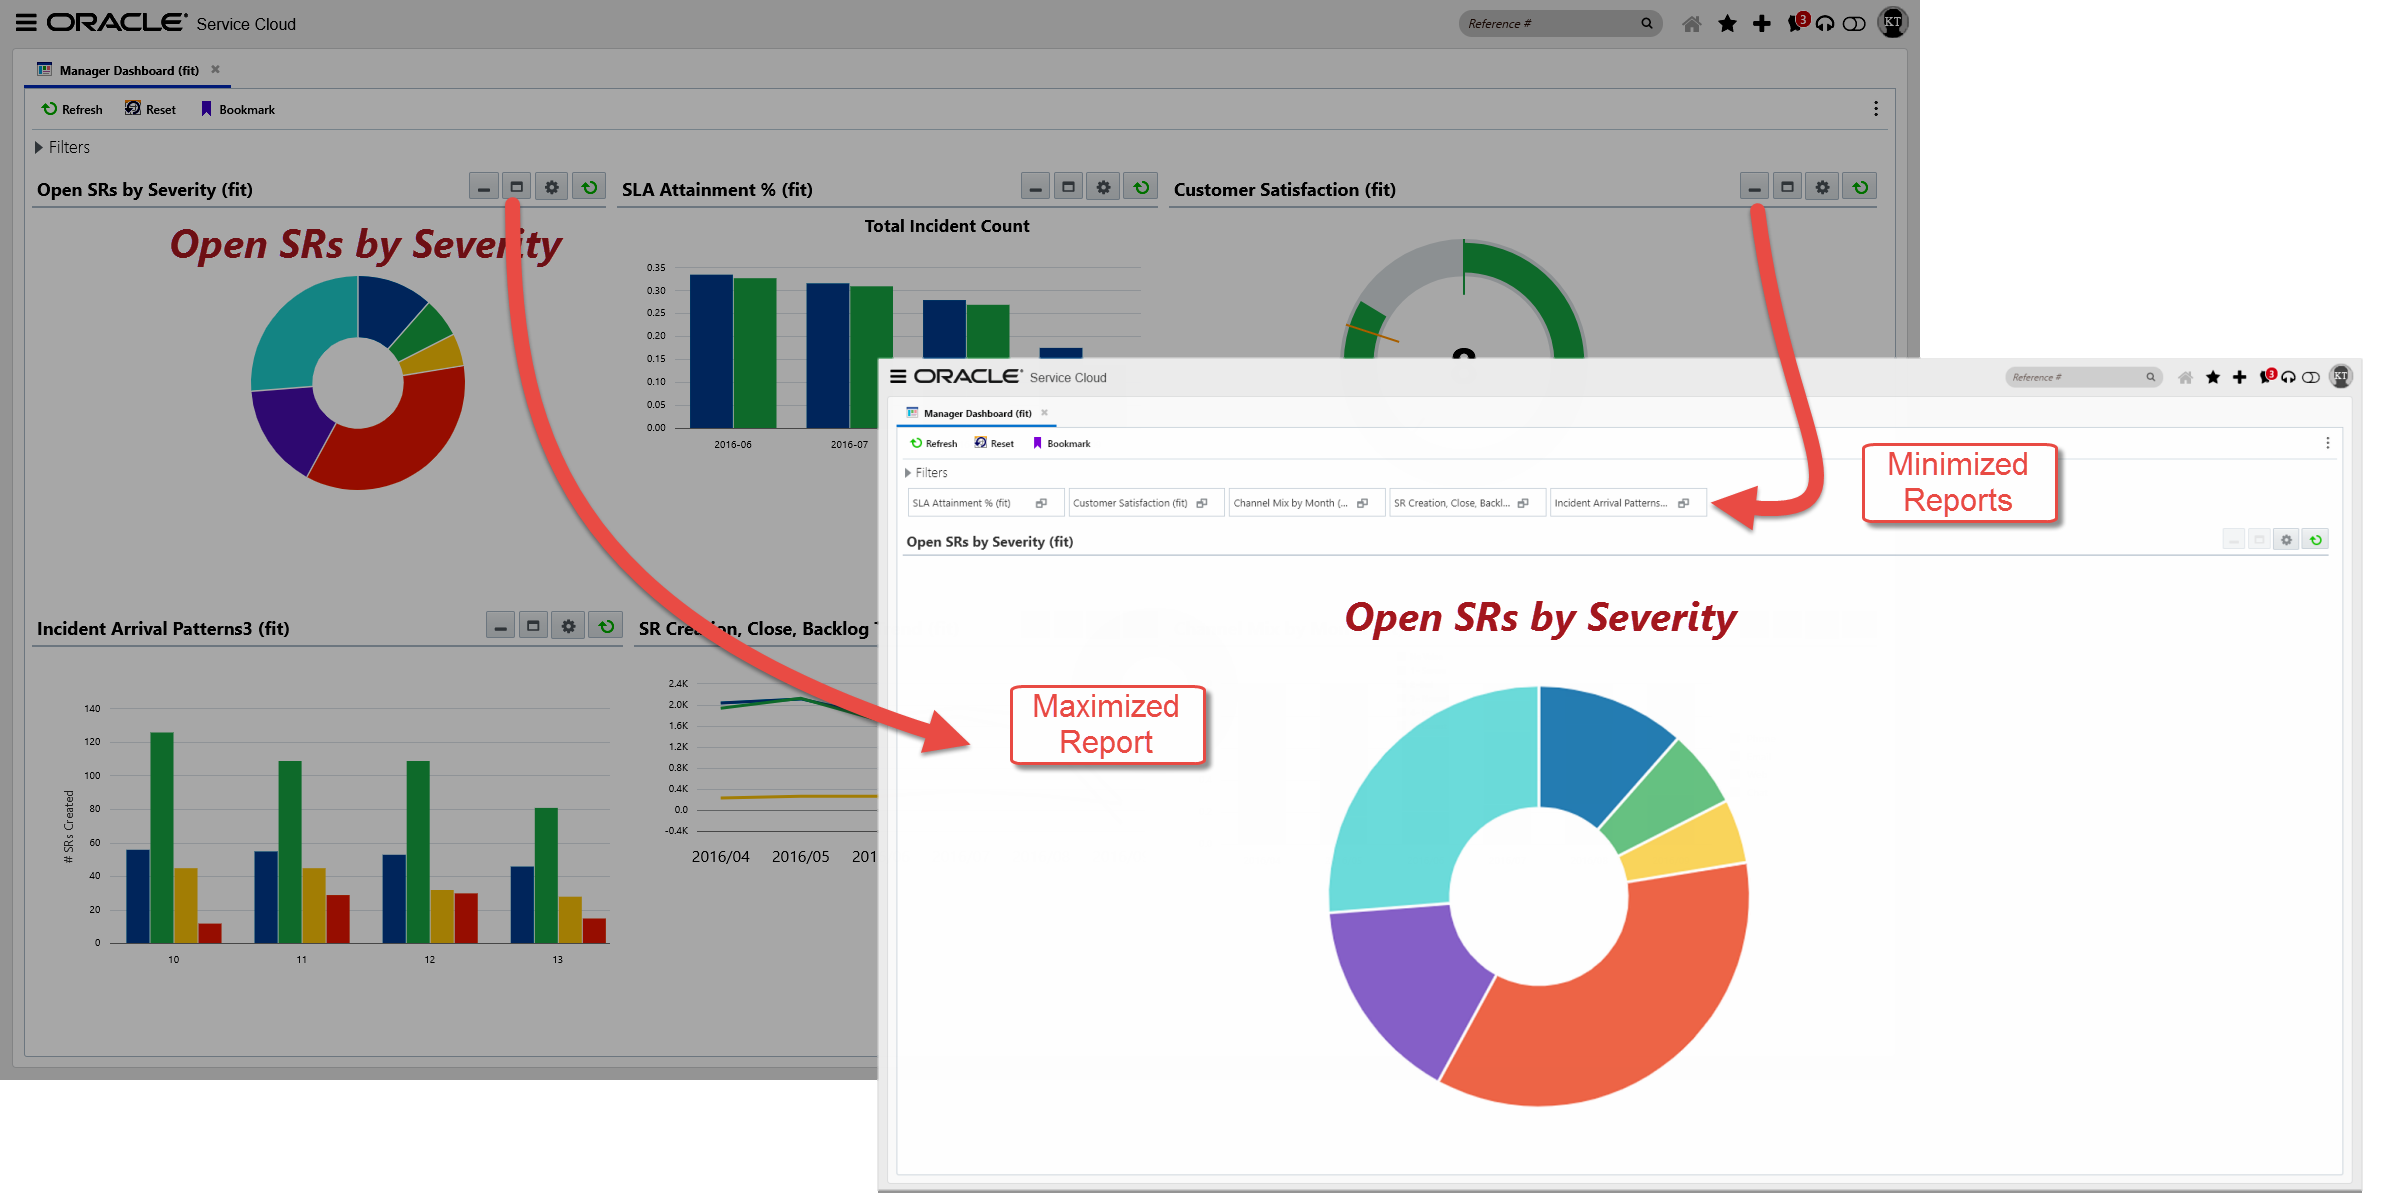This screenshot has height=1202, width=2388.
Task: Bookmark the Manager Dashboard
Action: [237, 109]
